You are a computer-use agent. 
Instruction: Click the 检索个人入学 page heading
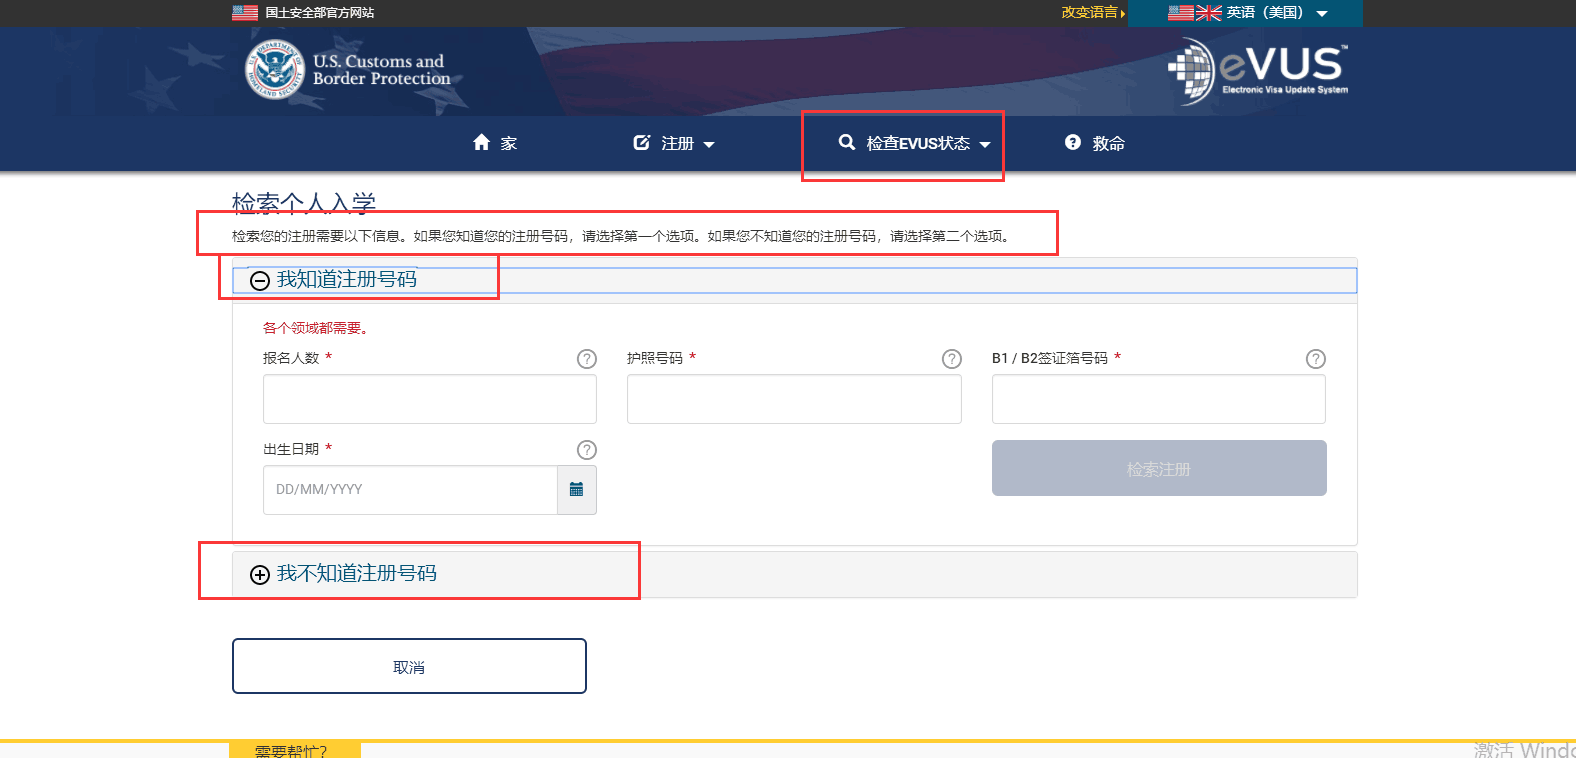304,203
